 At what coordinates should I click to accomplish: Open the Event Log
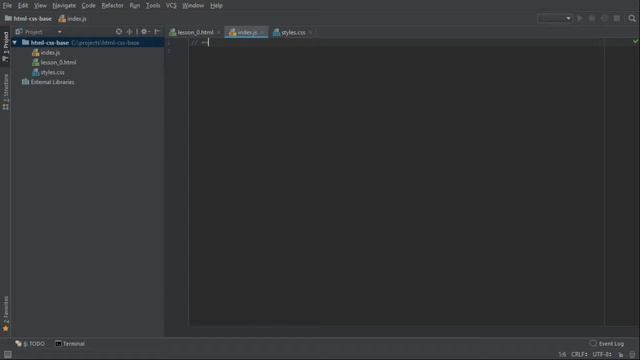607,344
